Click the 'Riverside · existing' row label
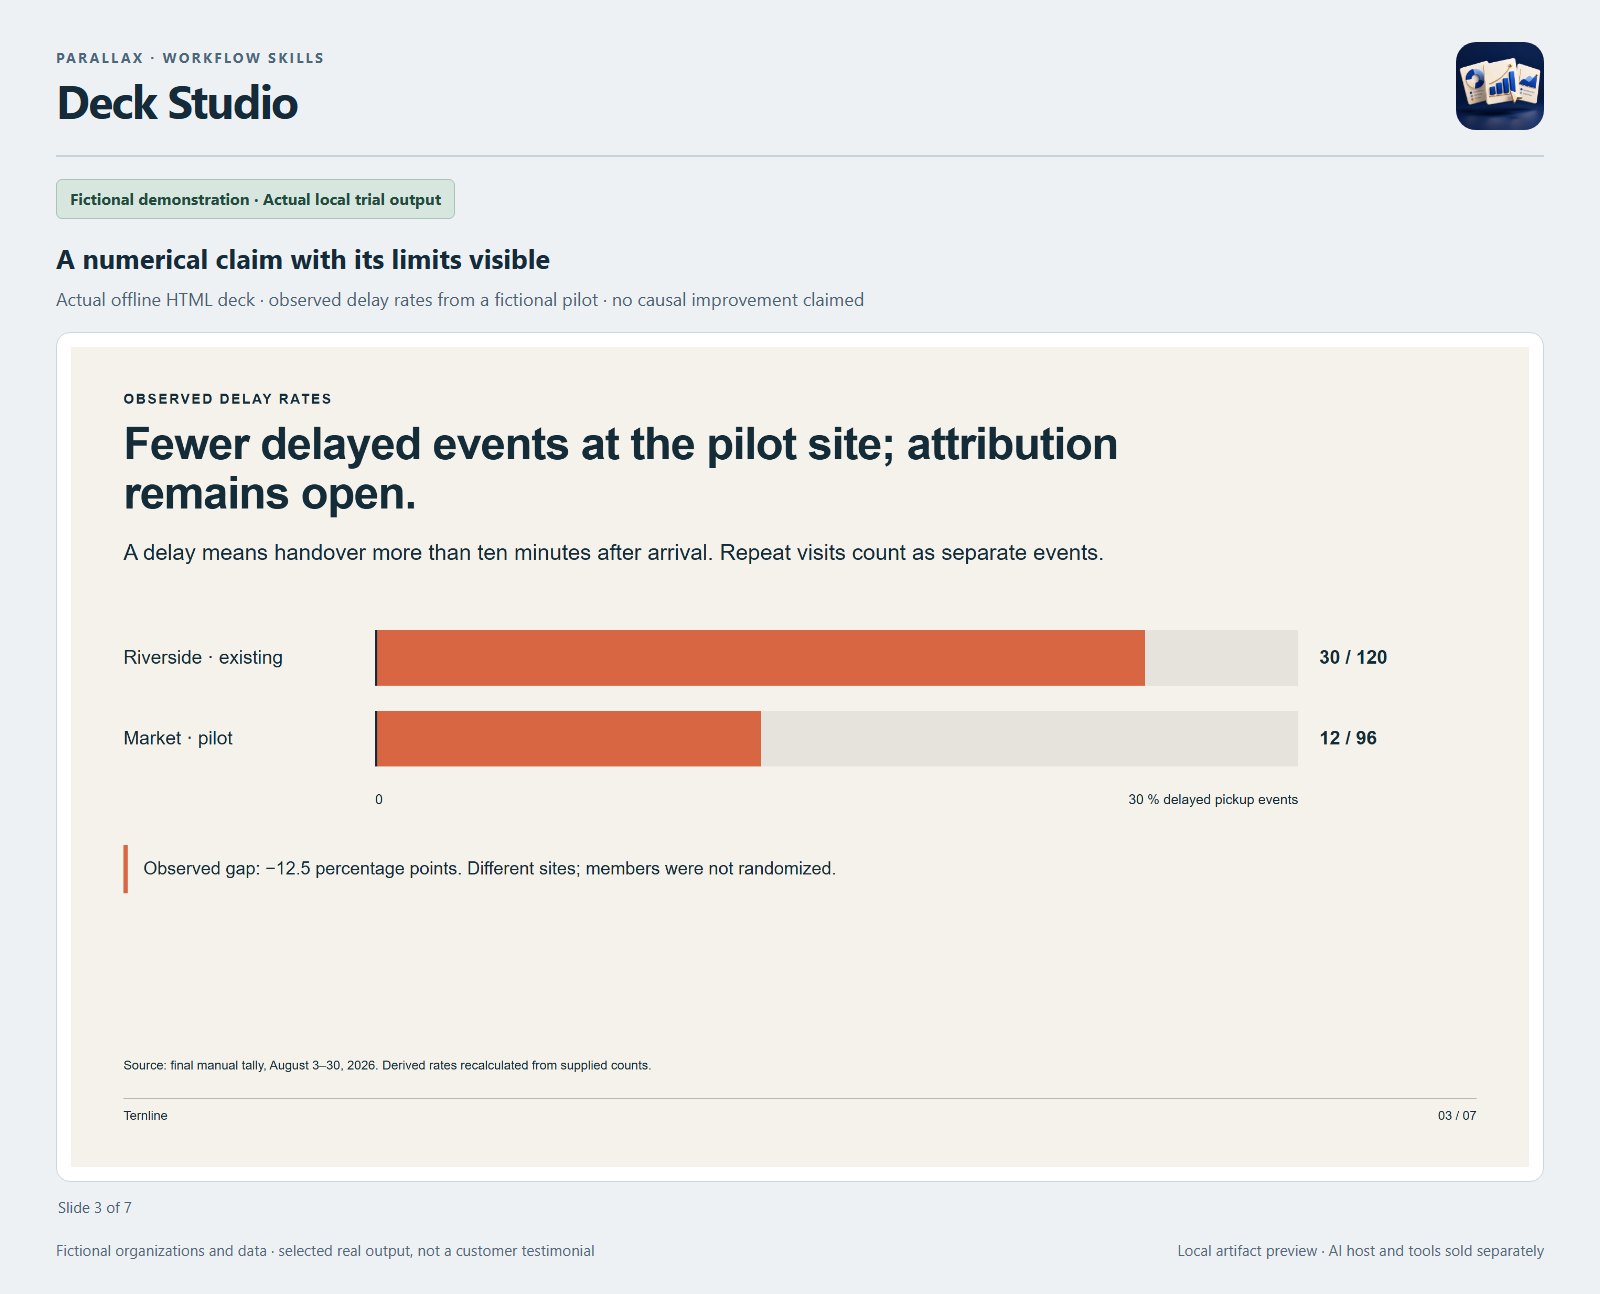This screenshot has width=1600, height=1294. point(203,658)
